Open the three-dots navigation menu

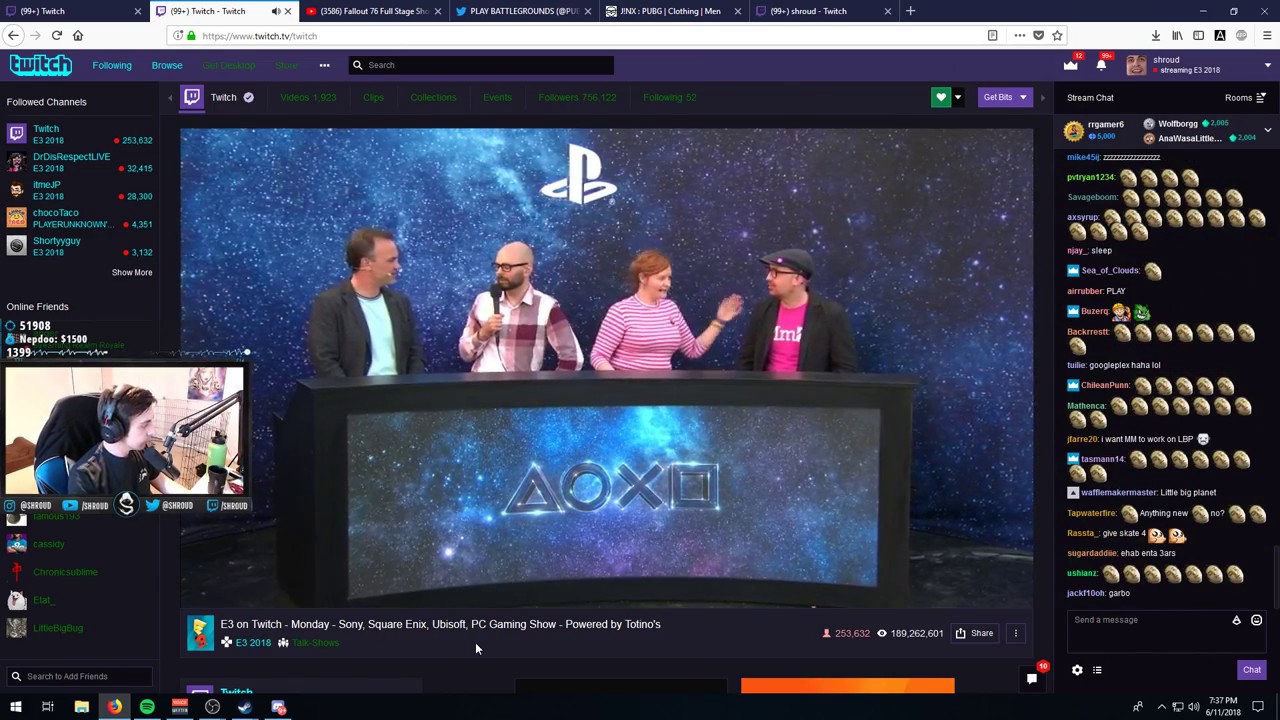point(324,65)
